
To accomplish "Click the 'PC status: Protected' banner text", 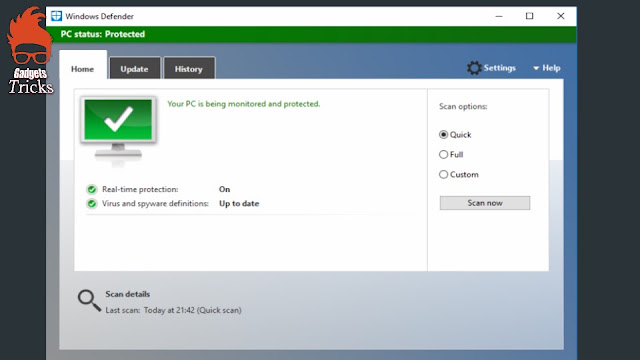I will [x=103, y=34].
